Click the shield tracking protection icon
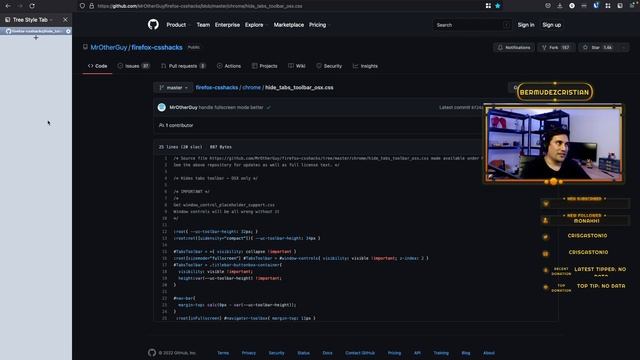 coord(82,6)
